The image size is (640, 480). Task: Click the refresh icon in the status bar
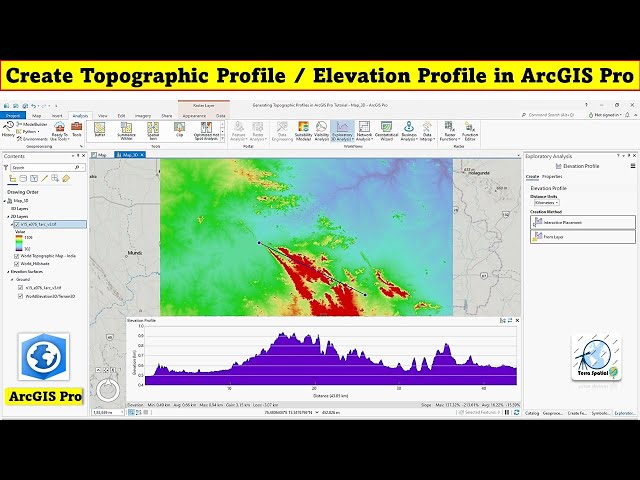pyautogui.click(x=516, y=412)
